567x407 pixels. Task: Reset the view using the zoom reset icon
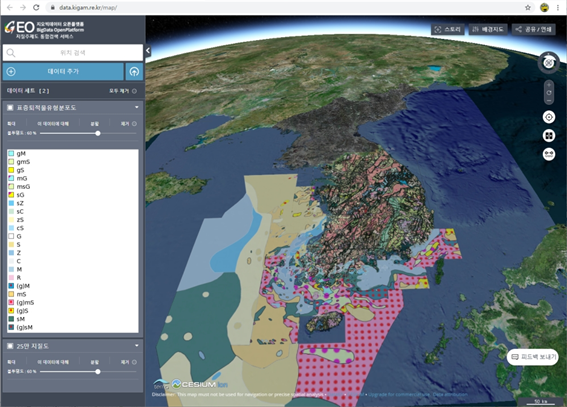coord(549,93)
